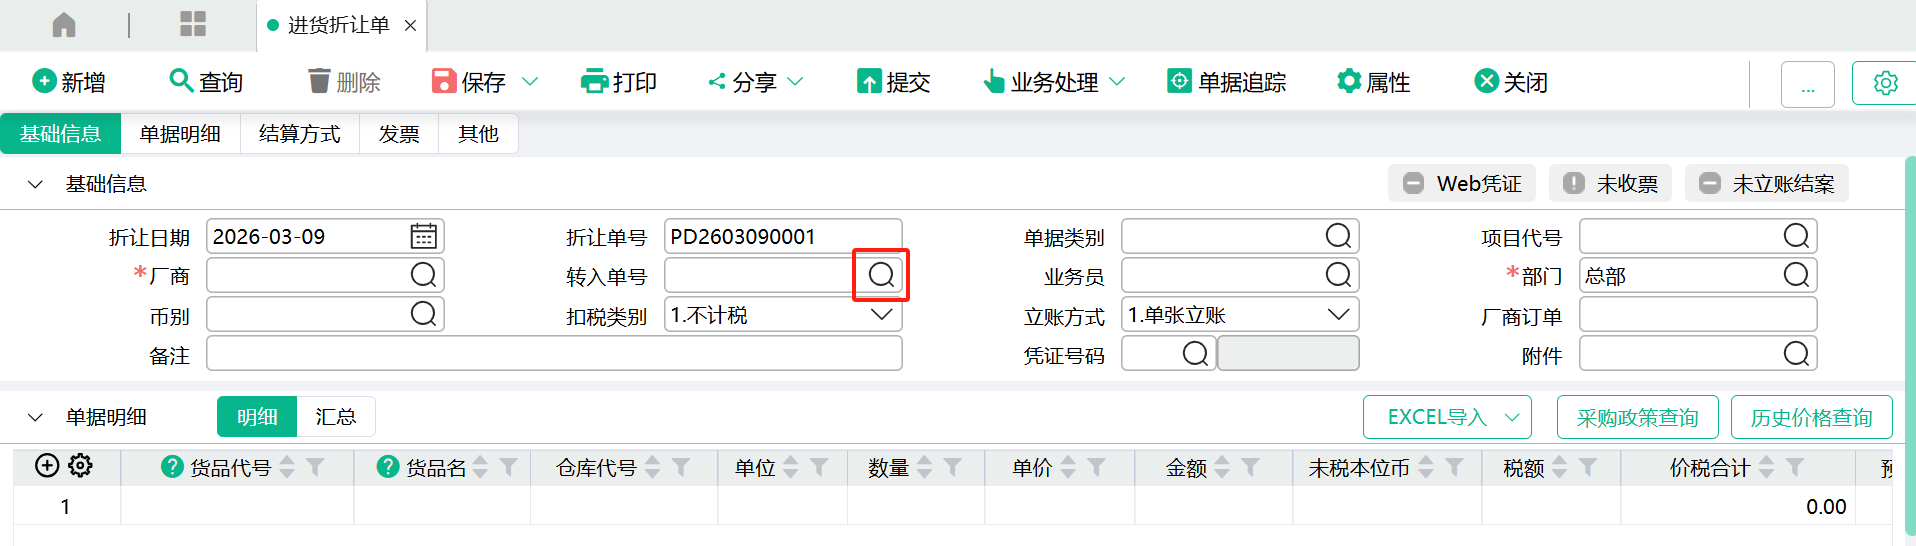Expand the 扣税类别 dropdown
This screenshot has width=1916, height=546.
pyautogui.click(x=881, y=315)
